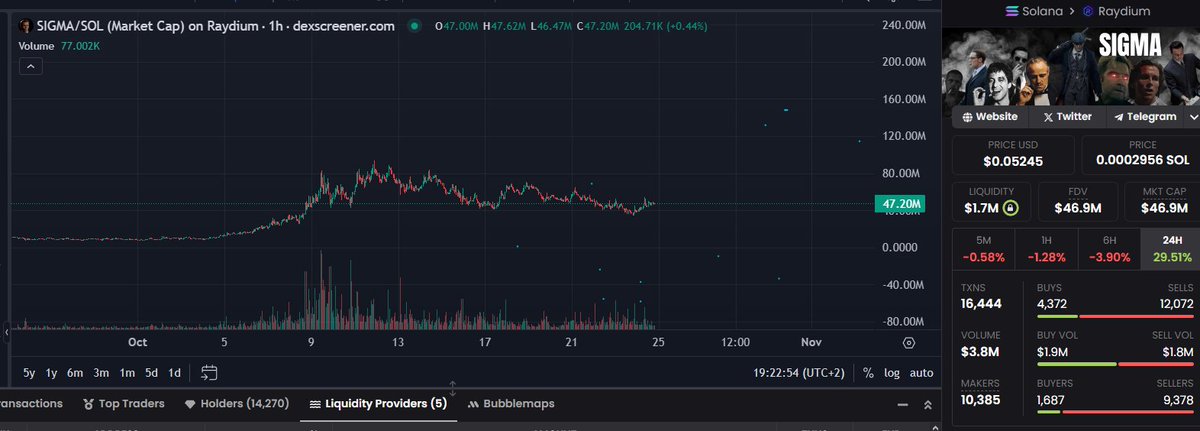Click the Raydium breadcrumb link
This screenshot has height=431, width=1200.
click(1124, 12)
